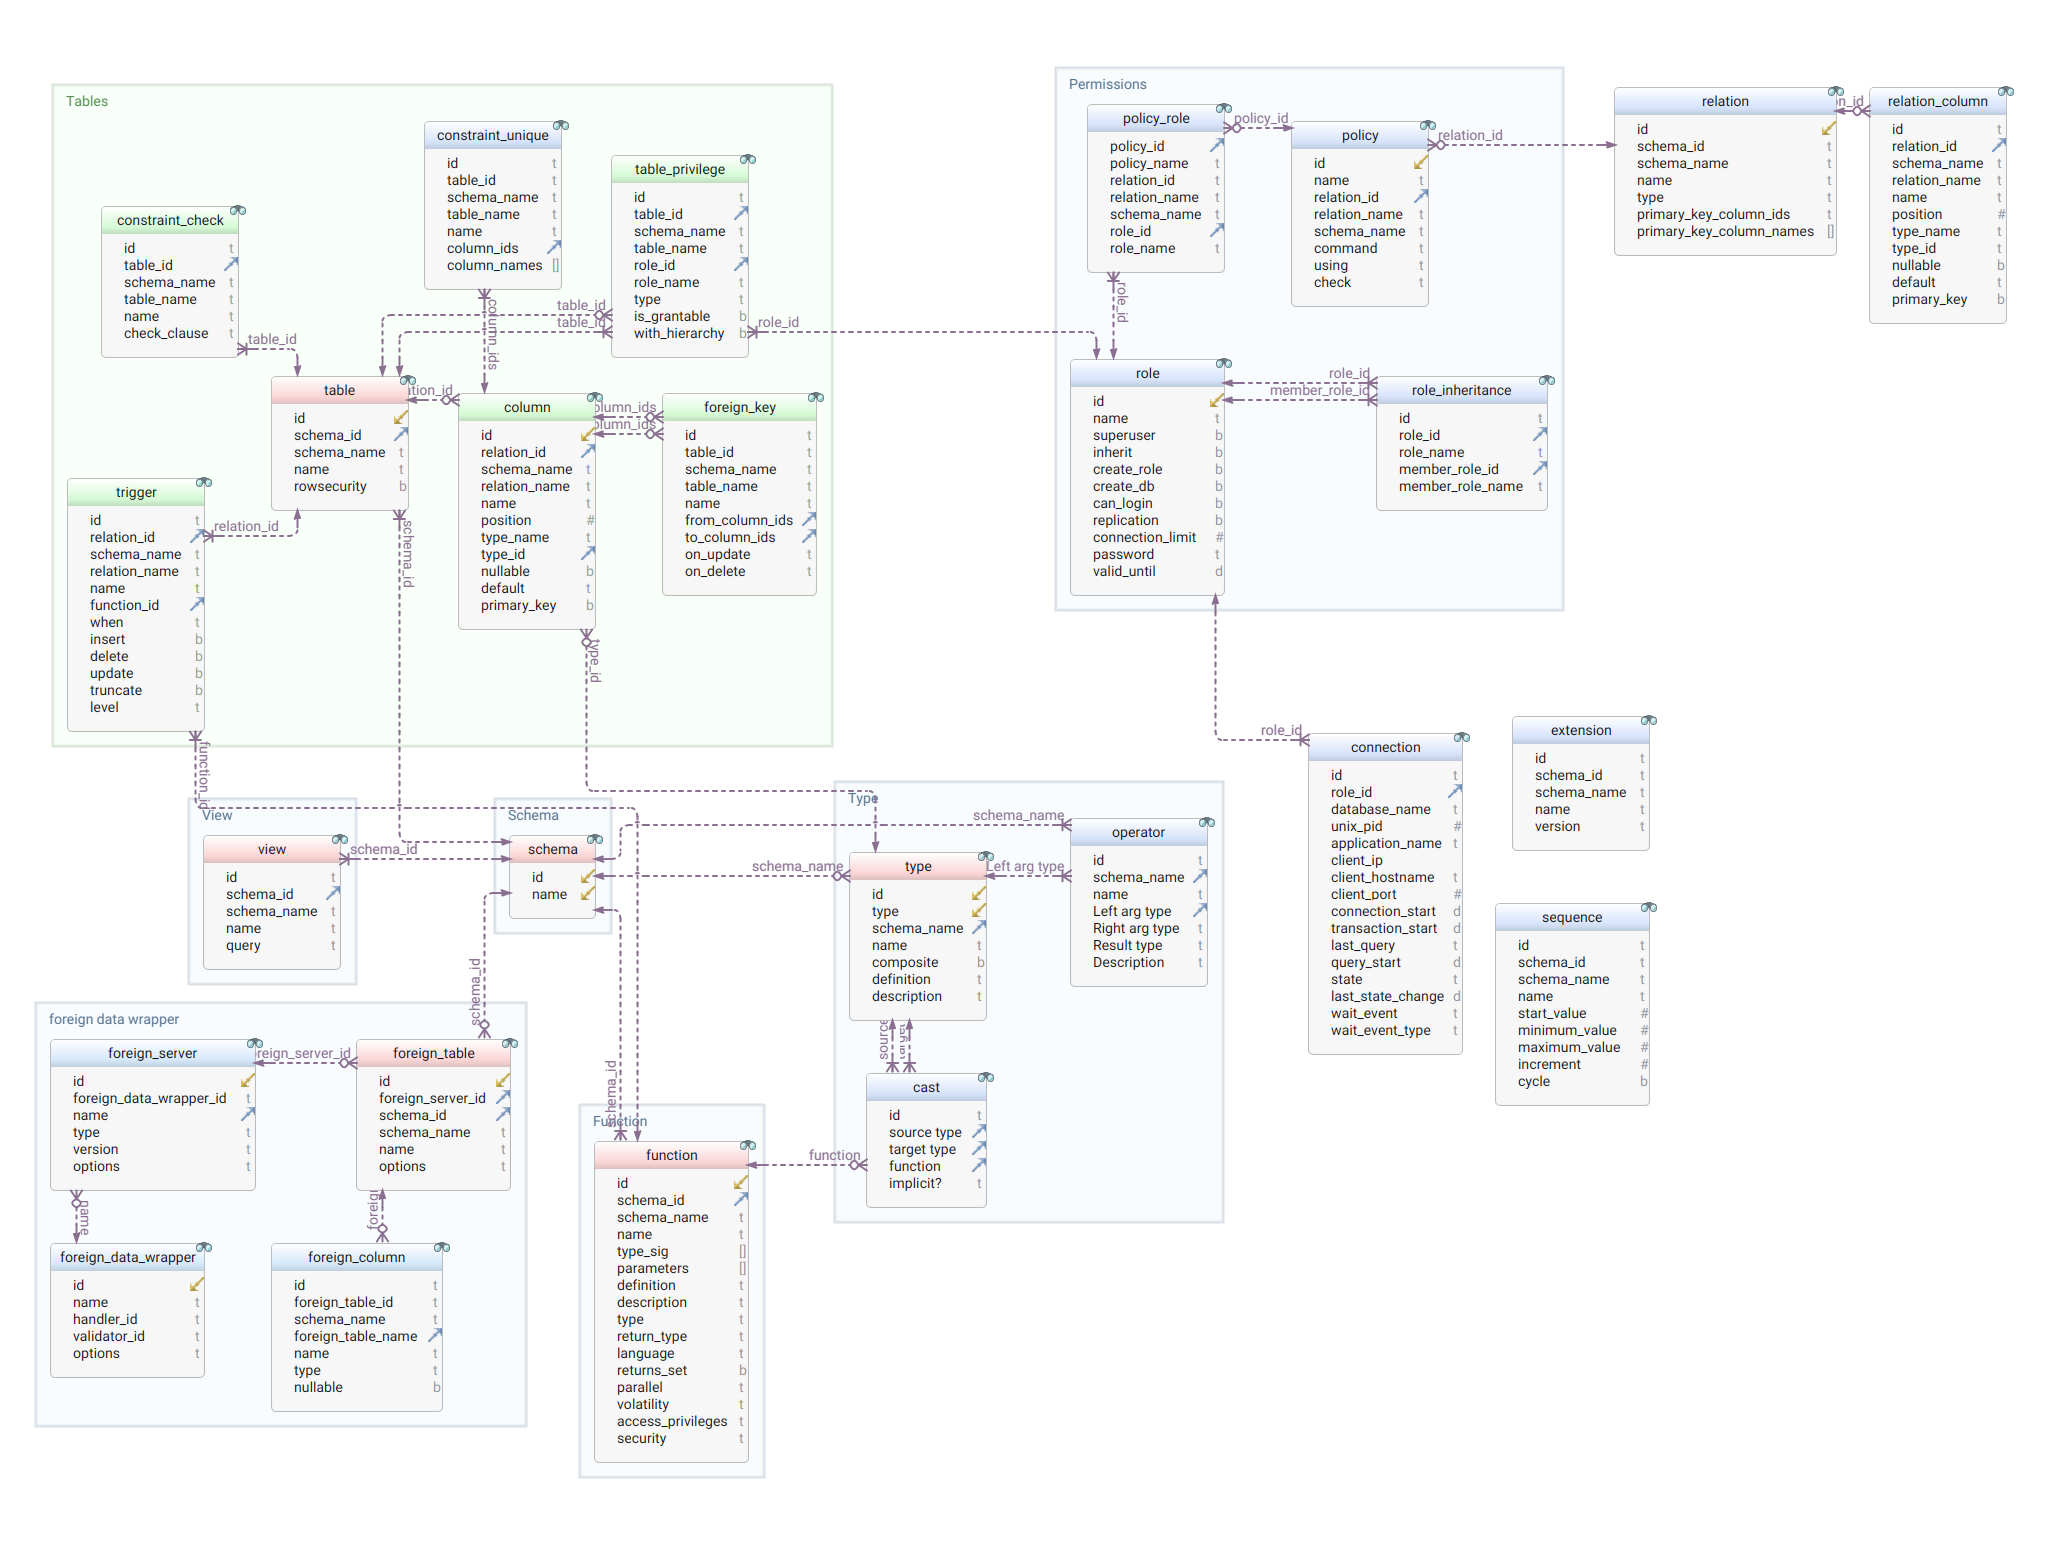The width and height of the screenshot is (2057, 1547).
Task: Click the foreign key arrow beside trigger function_id
Action: (x=197, y=605)
